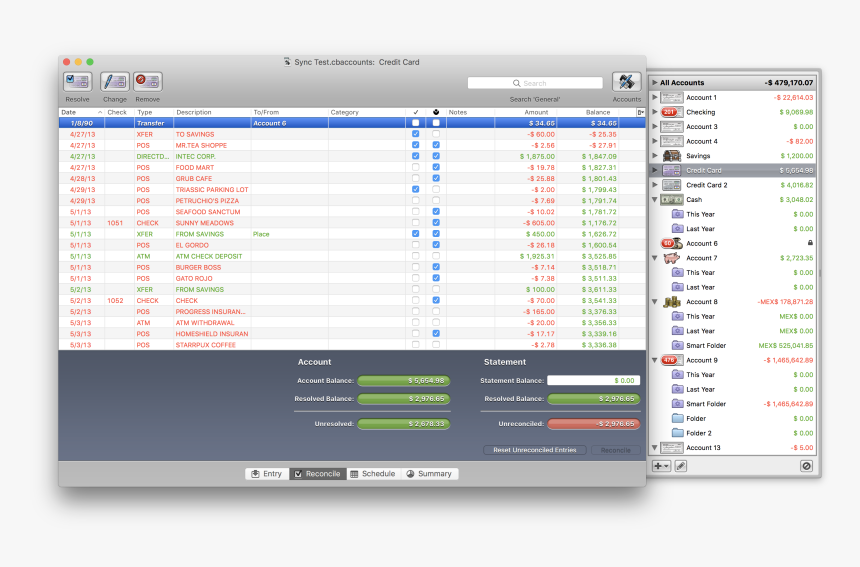
Task: Toggle first checkbox for TRIASSIC PARKING LOT row
Action: point(415,189)
